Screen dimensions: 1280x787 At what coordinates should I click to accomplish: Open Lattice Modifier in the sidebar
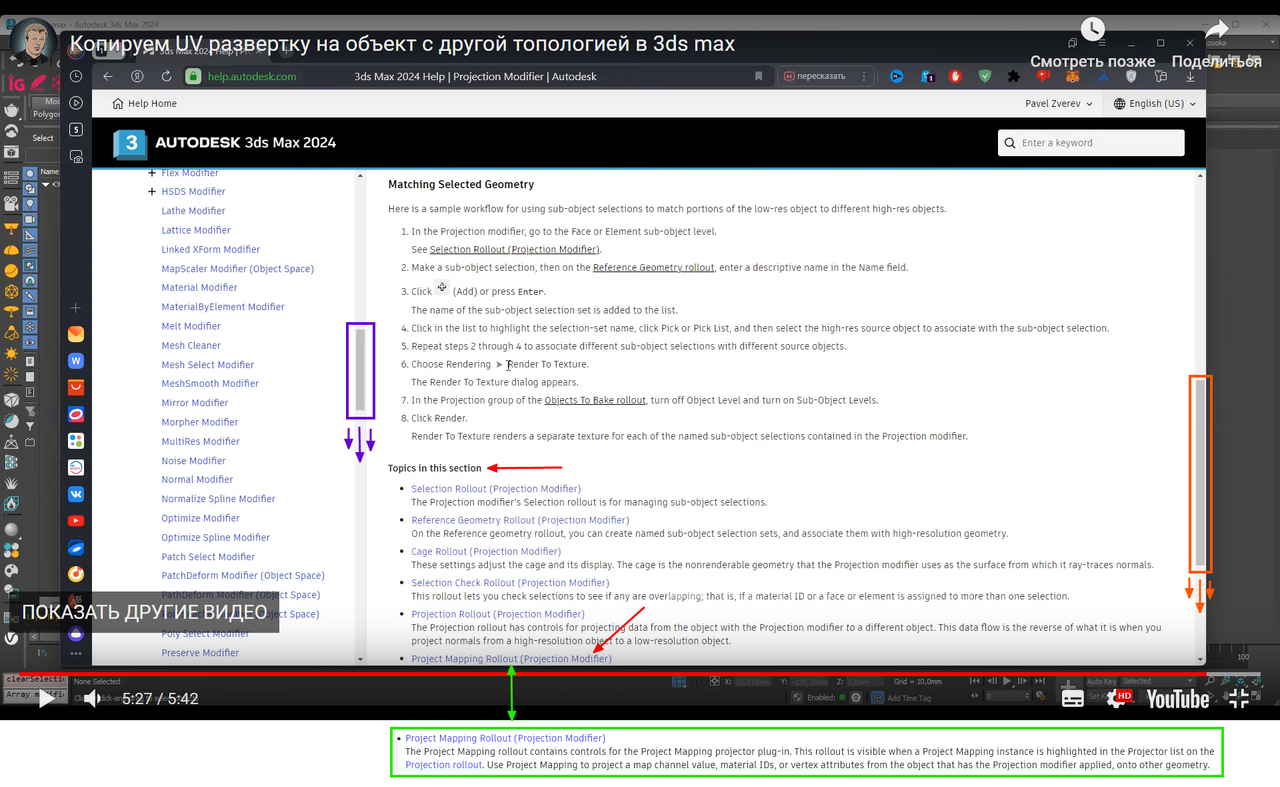pyautogui.click(x=196, y=230)
